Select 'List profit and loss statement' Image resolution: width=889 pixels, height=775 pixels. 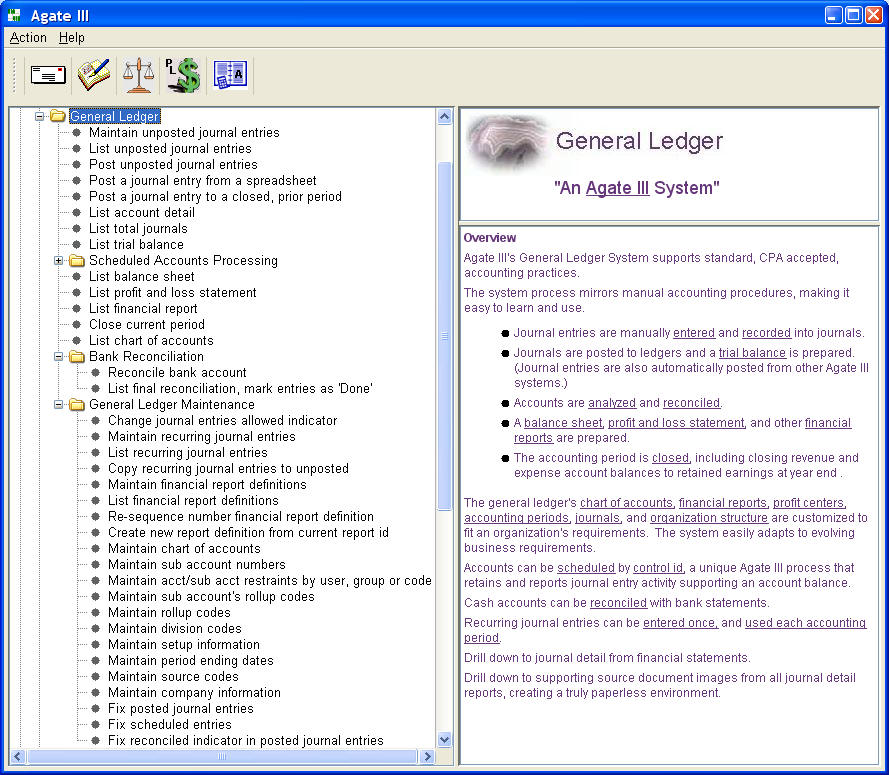click(172, 293)
